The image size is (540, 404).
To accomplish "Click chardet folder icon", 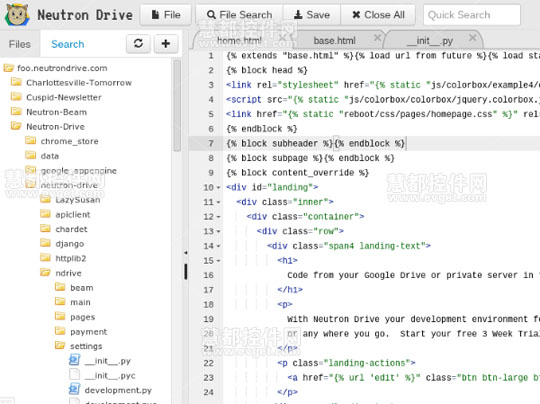I will (x=45, y=228).
